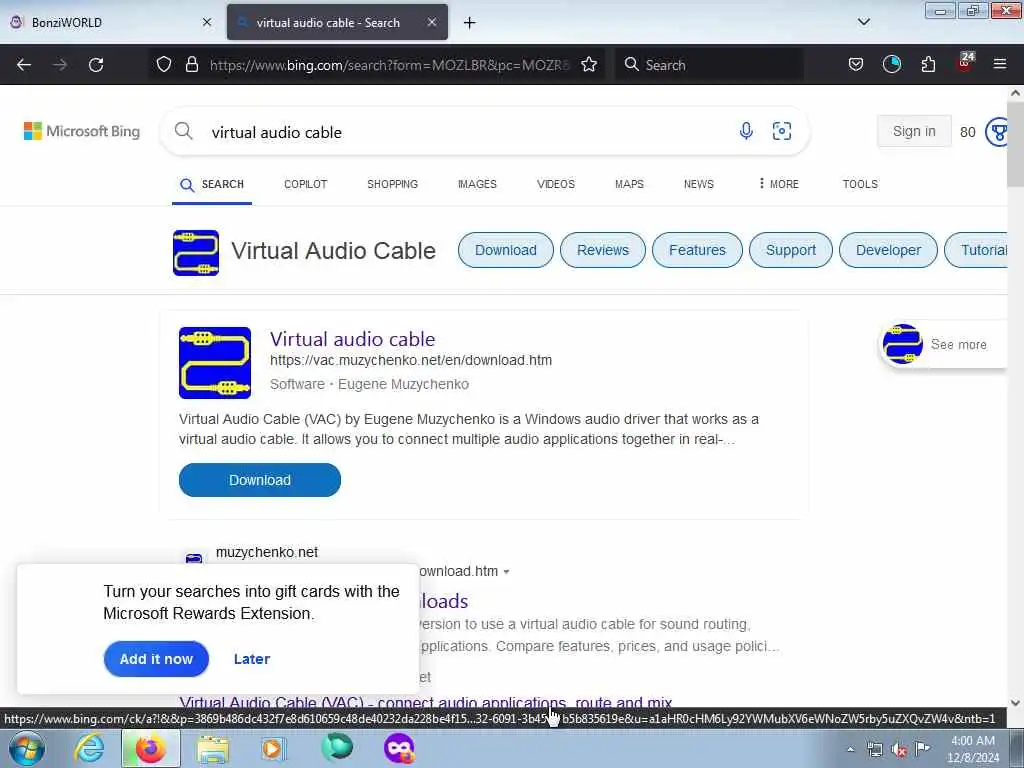Image resolution: width=1024 pixels, height=768 pixels.
Task: Open the Windows Start button
Action: click(x=26, y=748)
